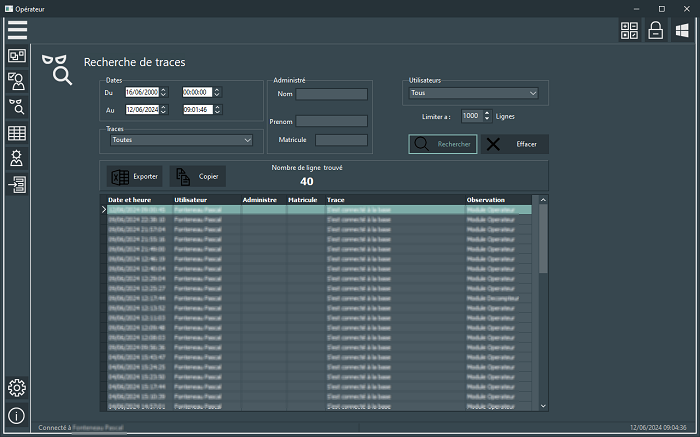Expand the Traces dropdown showing Toutes

(x=181, y=140)
